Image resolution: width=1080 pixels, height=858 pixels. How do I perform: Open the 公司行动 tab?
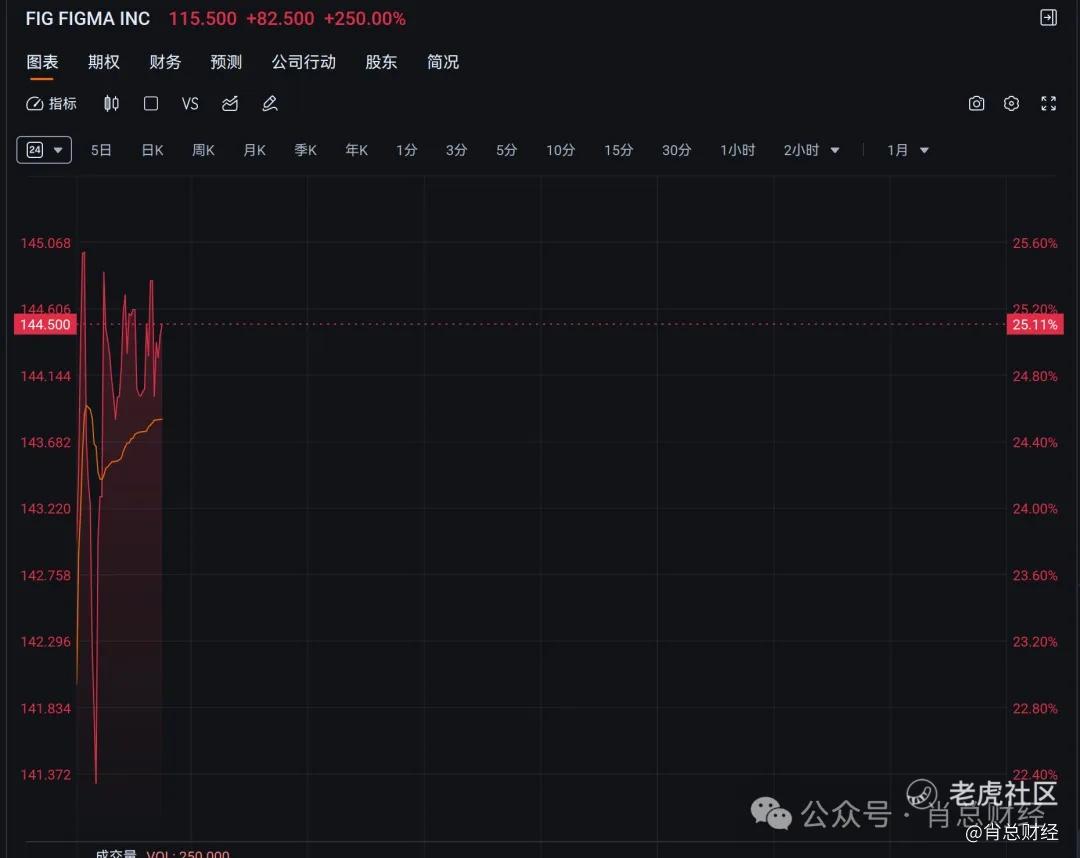303,62
